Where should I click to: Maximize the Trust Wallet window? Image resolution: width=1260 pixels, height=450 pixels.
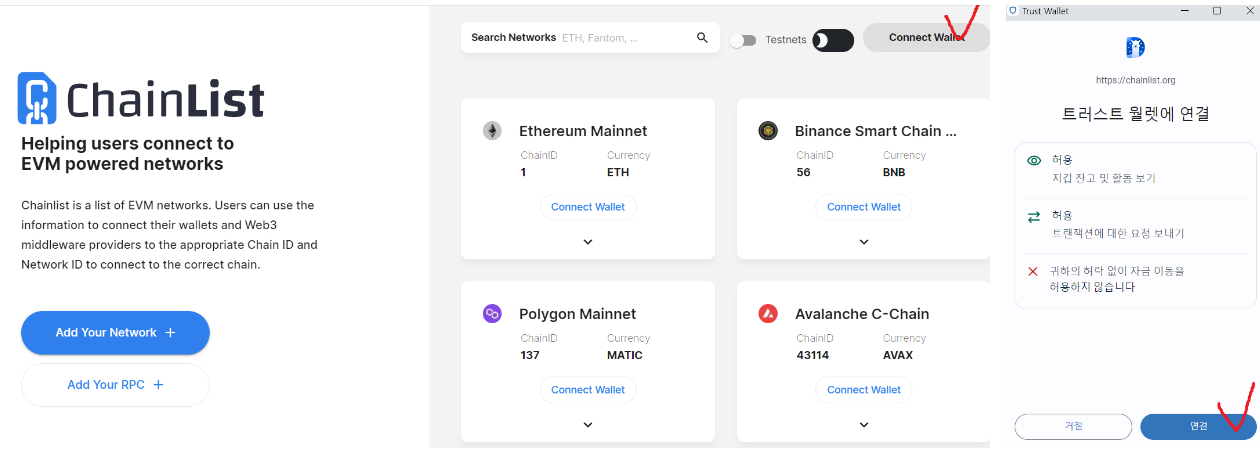tap(1216, 10)
